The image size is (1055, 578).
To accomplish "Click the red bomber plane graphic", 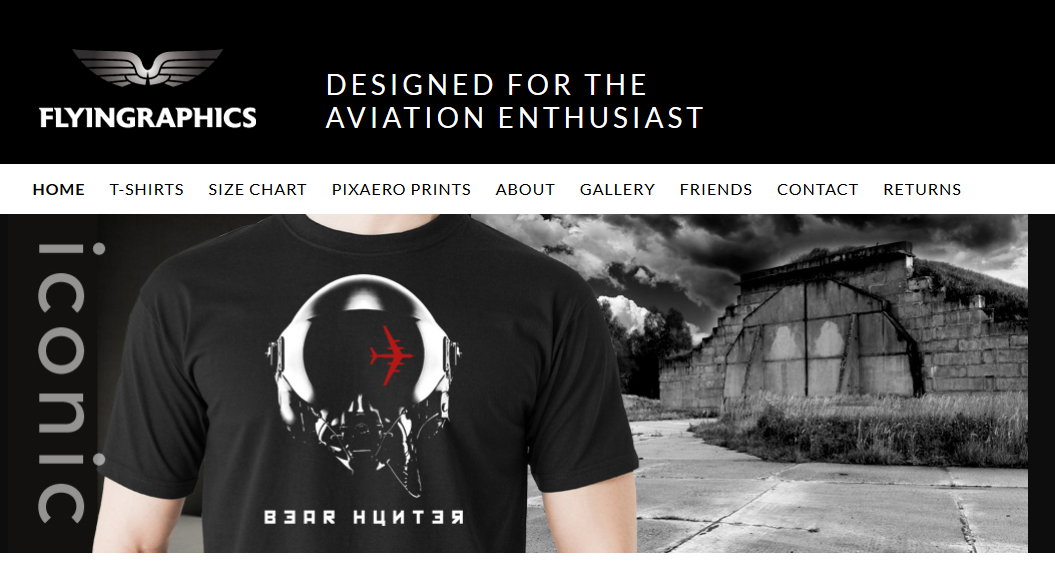I will point(391,355).
